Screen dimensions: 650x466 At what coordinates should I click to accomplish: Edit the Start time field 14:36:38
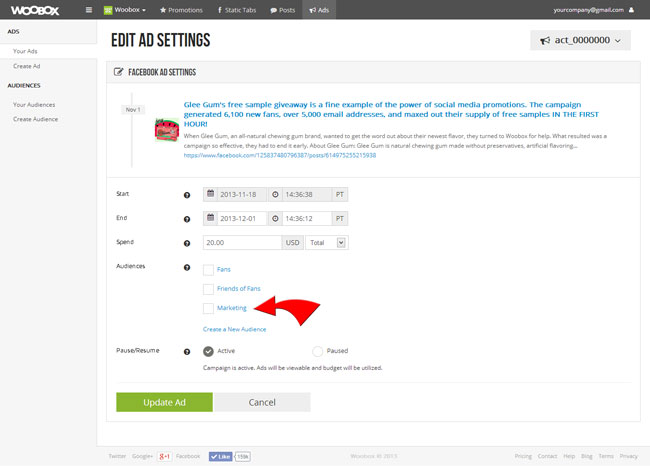[x=307, y=194]
